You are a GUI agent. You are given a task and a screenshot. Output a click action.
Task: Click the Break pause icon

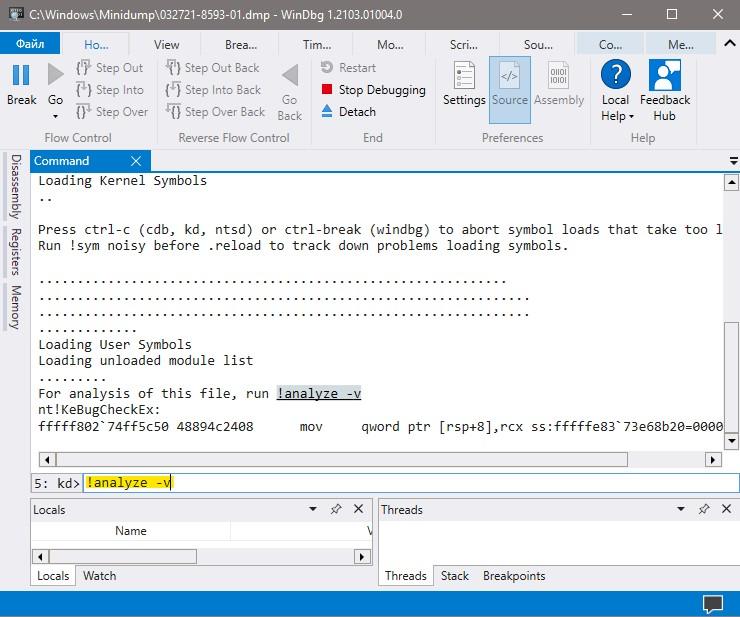pos(20,76)
